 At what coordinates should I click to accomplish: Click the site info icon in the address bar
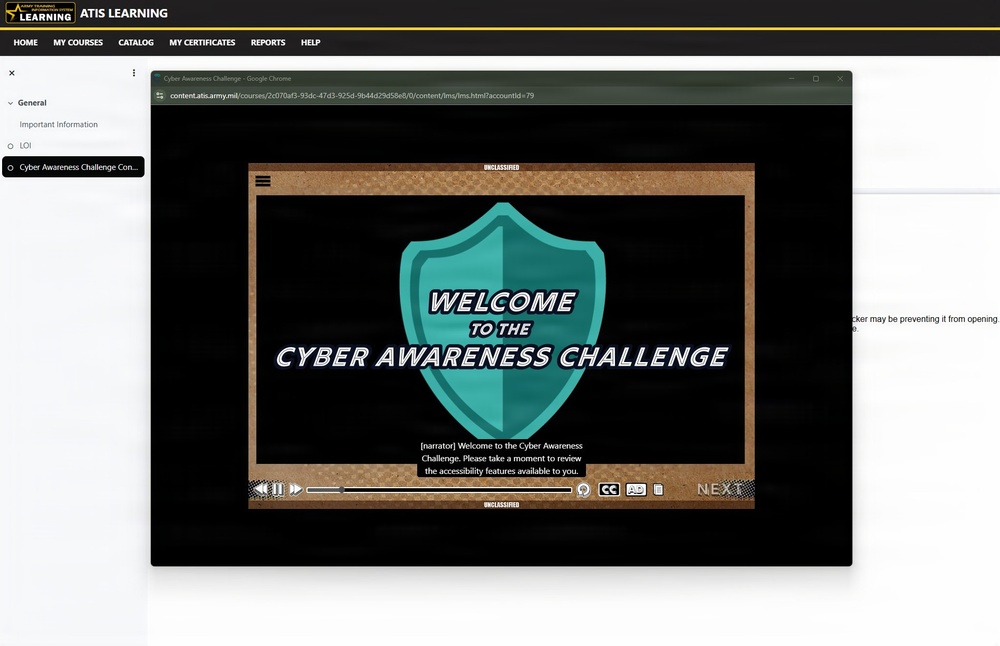click(x=160, y=96)
